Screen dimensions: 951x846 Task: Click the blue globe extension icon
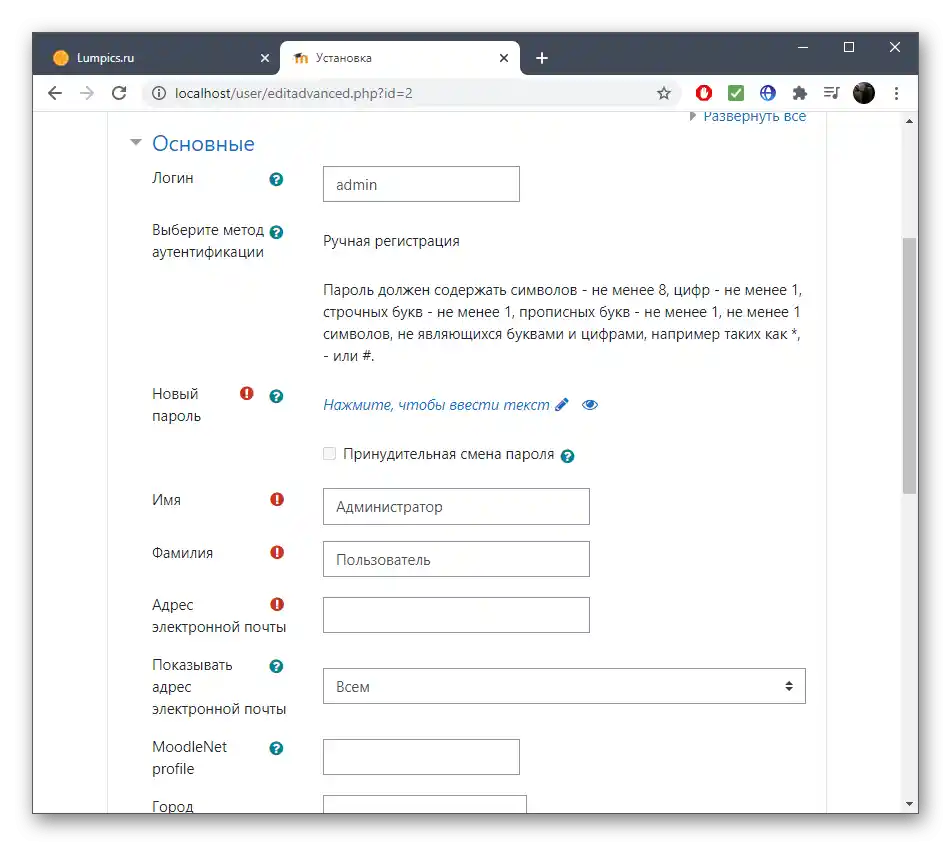click(x=768, y=93)
